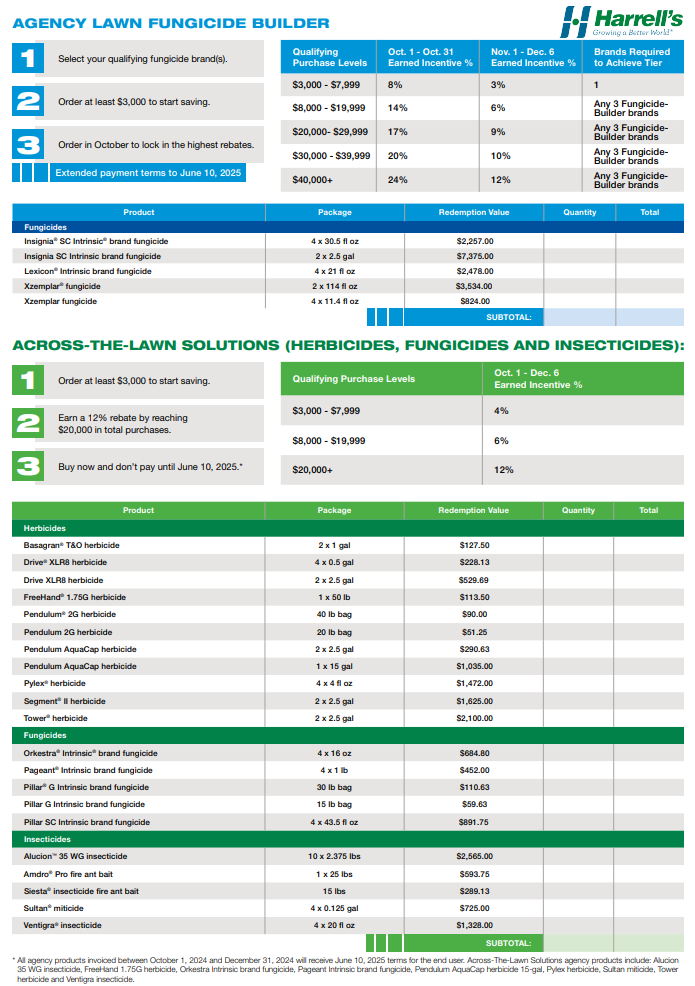Click the green 'Qualifying Purchase Levels' header

(382, 379)
